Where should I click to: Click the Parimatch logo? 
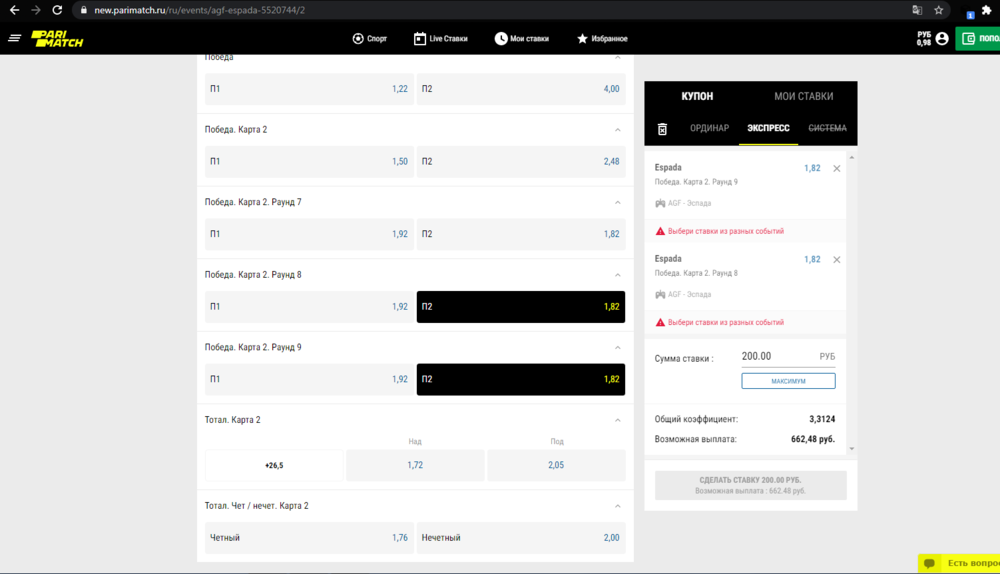[57, 39]
